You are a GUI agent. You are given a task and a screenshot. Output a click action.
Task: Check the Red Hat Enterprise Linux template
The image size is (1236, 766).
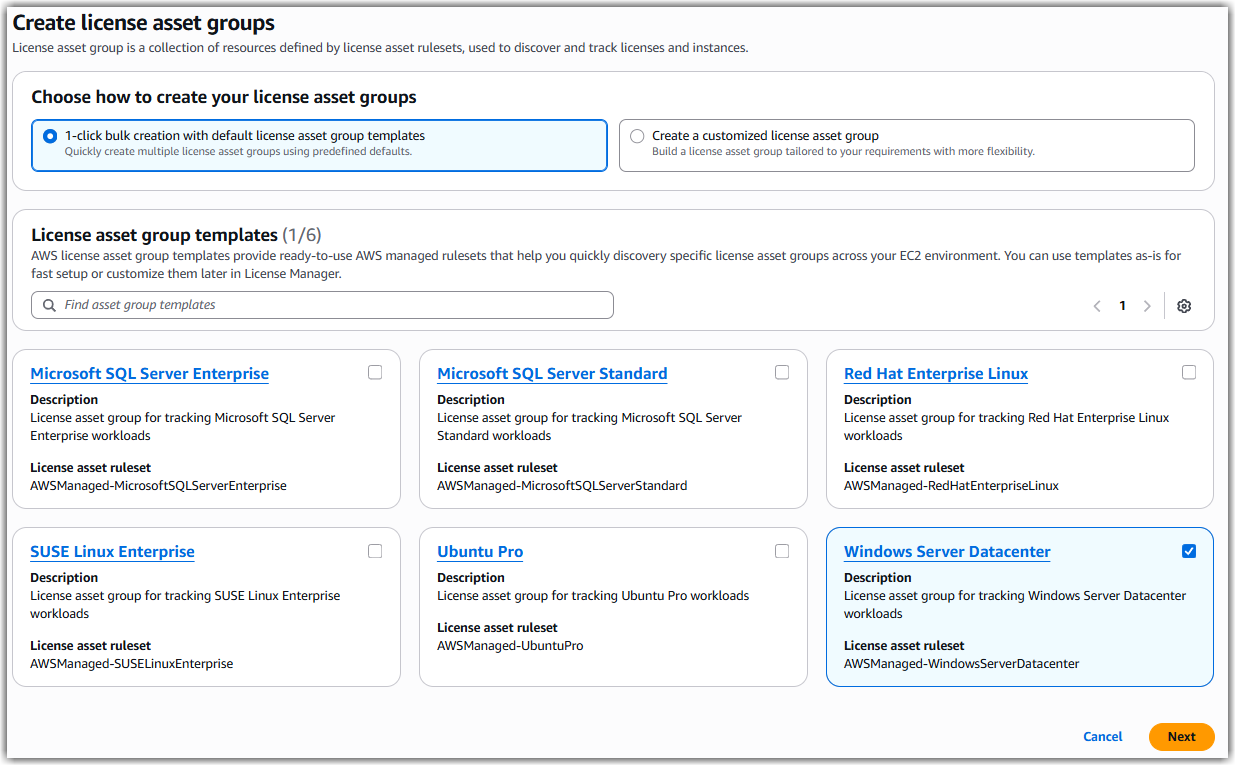(x=1189, y=371)
